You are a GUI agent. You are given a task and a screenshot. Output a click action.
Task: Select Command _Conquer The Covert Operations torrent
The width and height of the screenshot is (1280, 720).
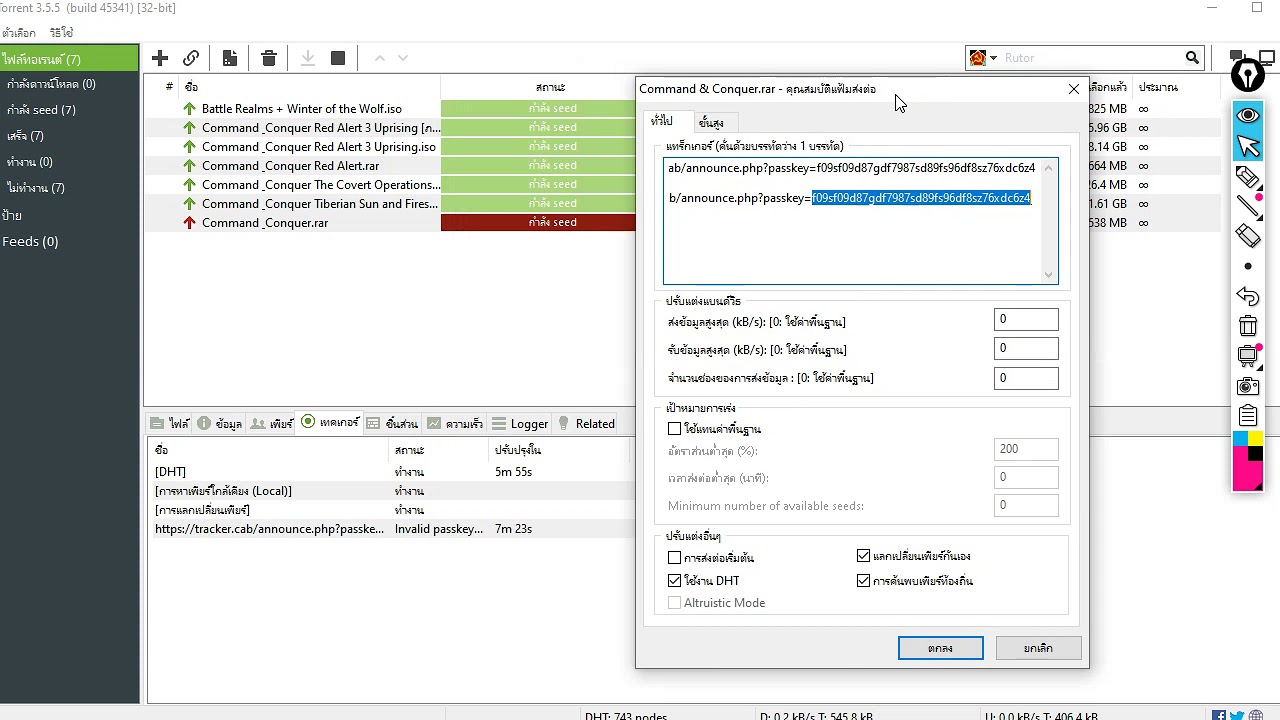321,185
